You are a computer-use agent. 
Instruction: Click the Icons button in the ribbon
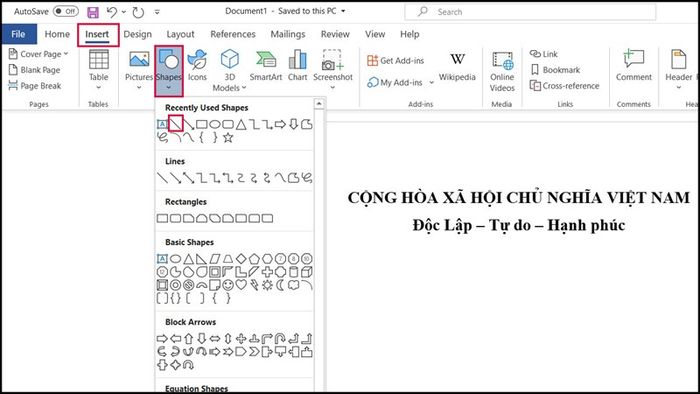pyautogui.click(x=197, y=66)
